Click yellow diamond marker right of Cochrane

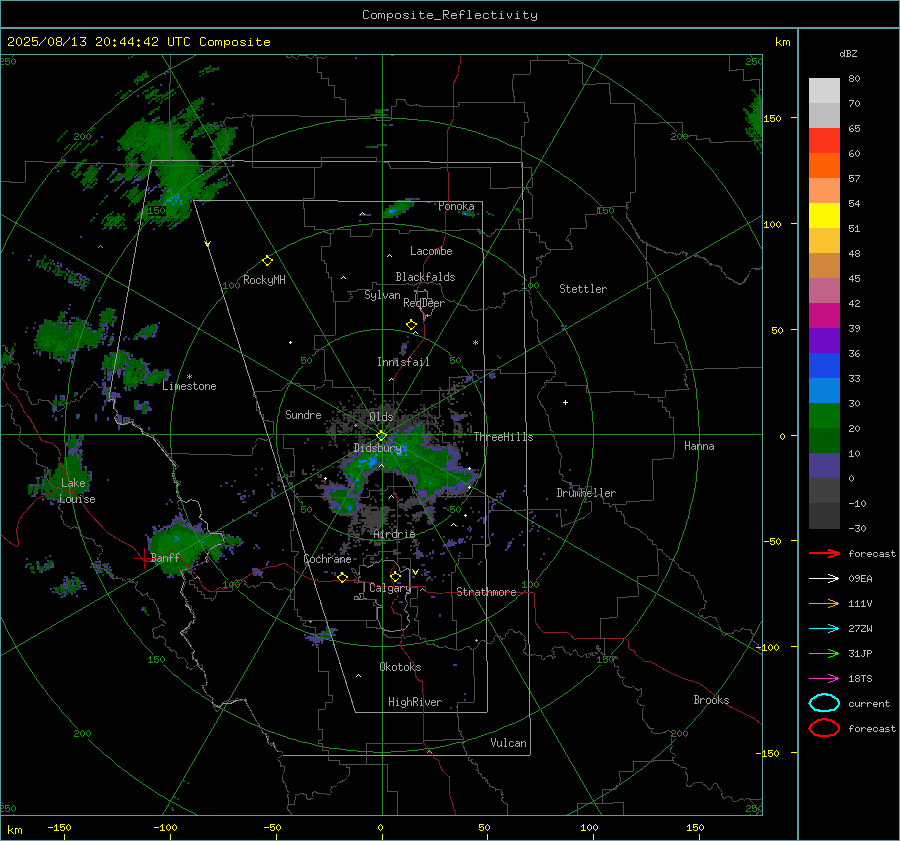[343, 578]
